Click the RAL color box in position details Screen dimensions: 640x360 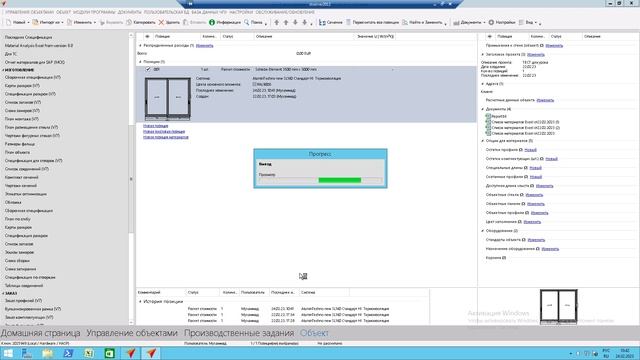255,84
